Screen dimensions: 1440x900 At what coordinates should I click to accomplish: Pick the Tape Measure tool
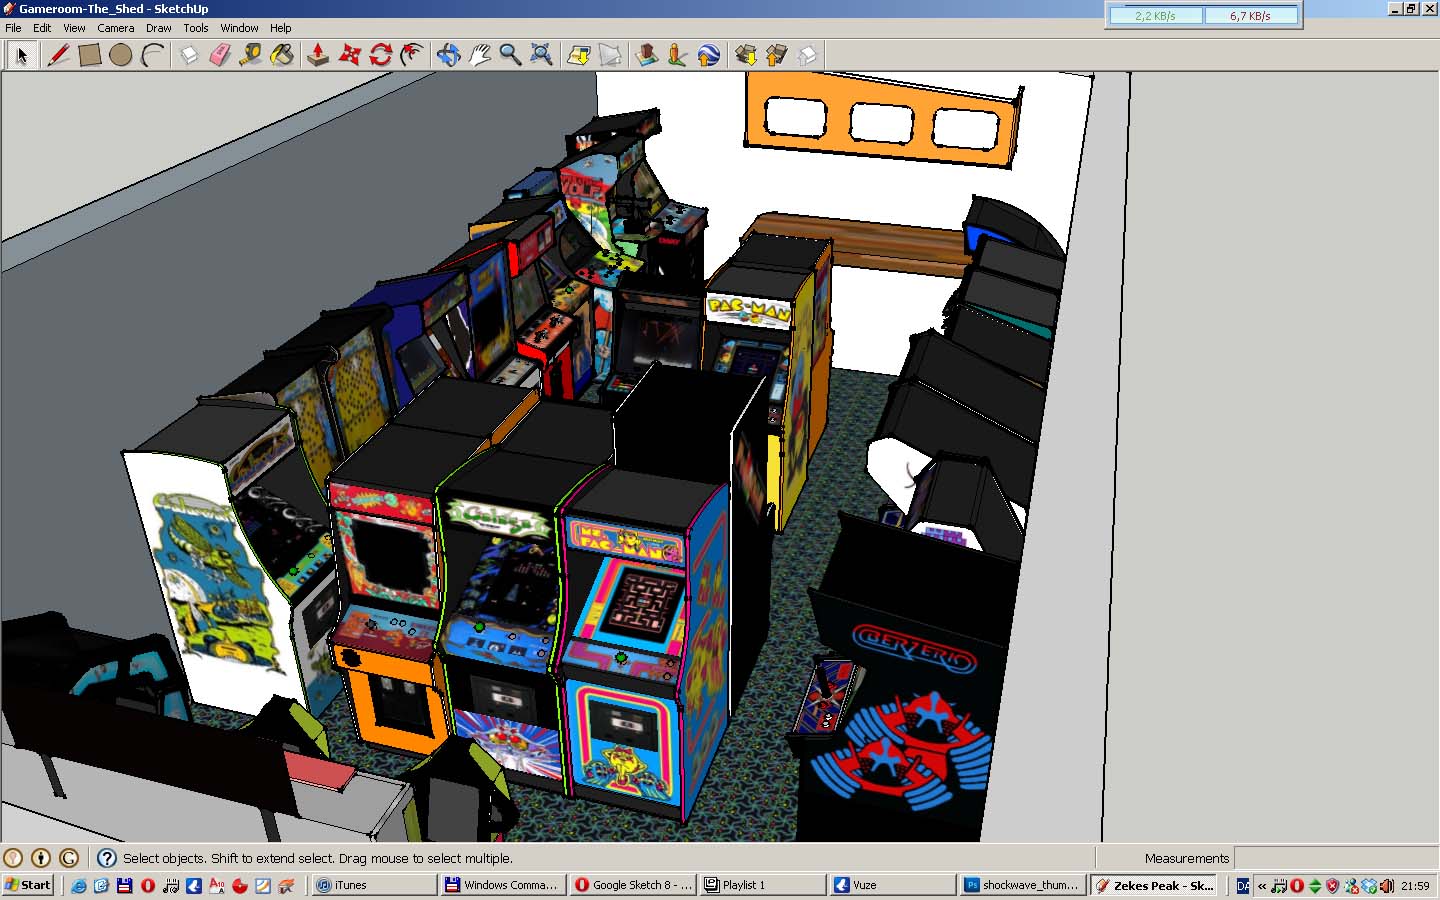coord(251,55)
